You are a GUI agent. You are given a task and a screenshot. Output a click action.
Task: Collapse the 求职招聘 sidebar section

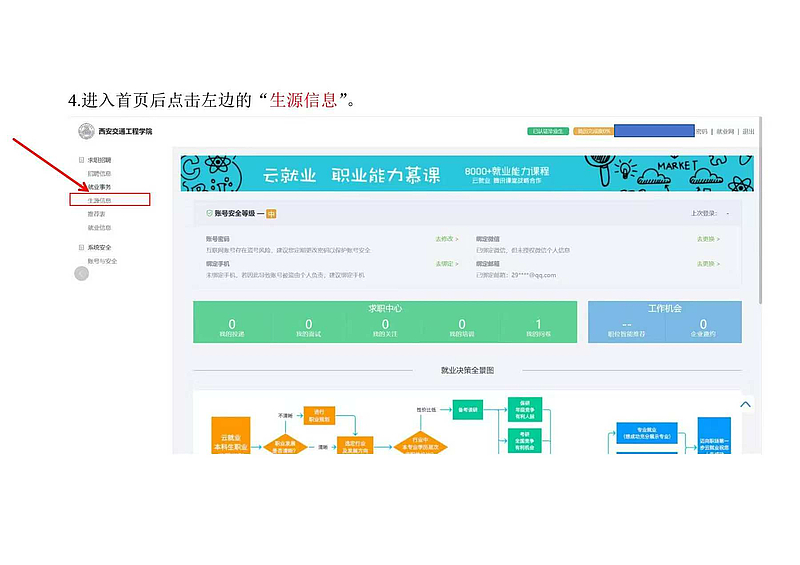coord(81,160)
